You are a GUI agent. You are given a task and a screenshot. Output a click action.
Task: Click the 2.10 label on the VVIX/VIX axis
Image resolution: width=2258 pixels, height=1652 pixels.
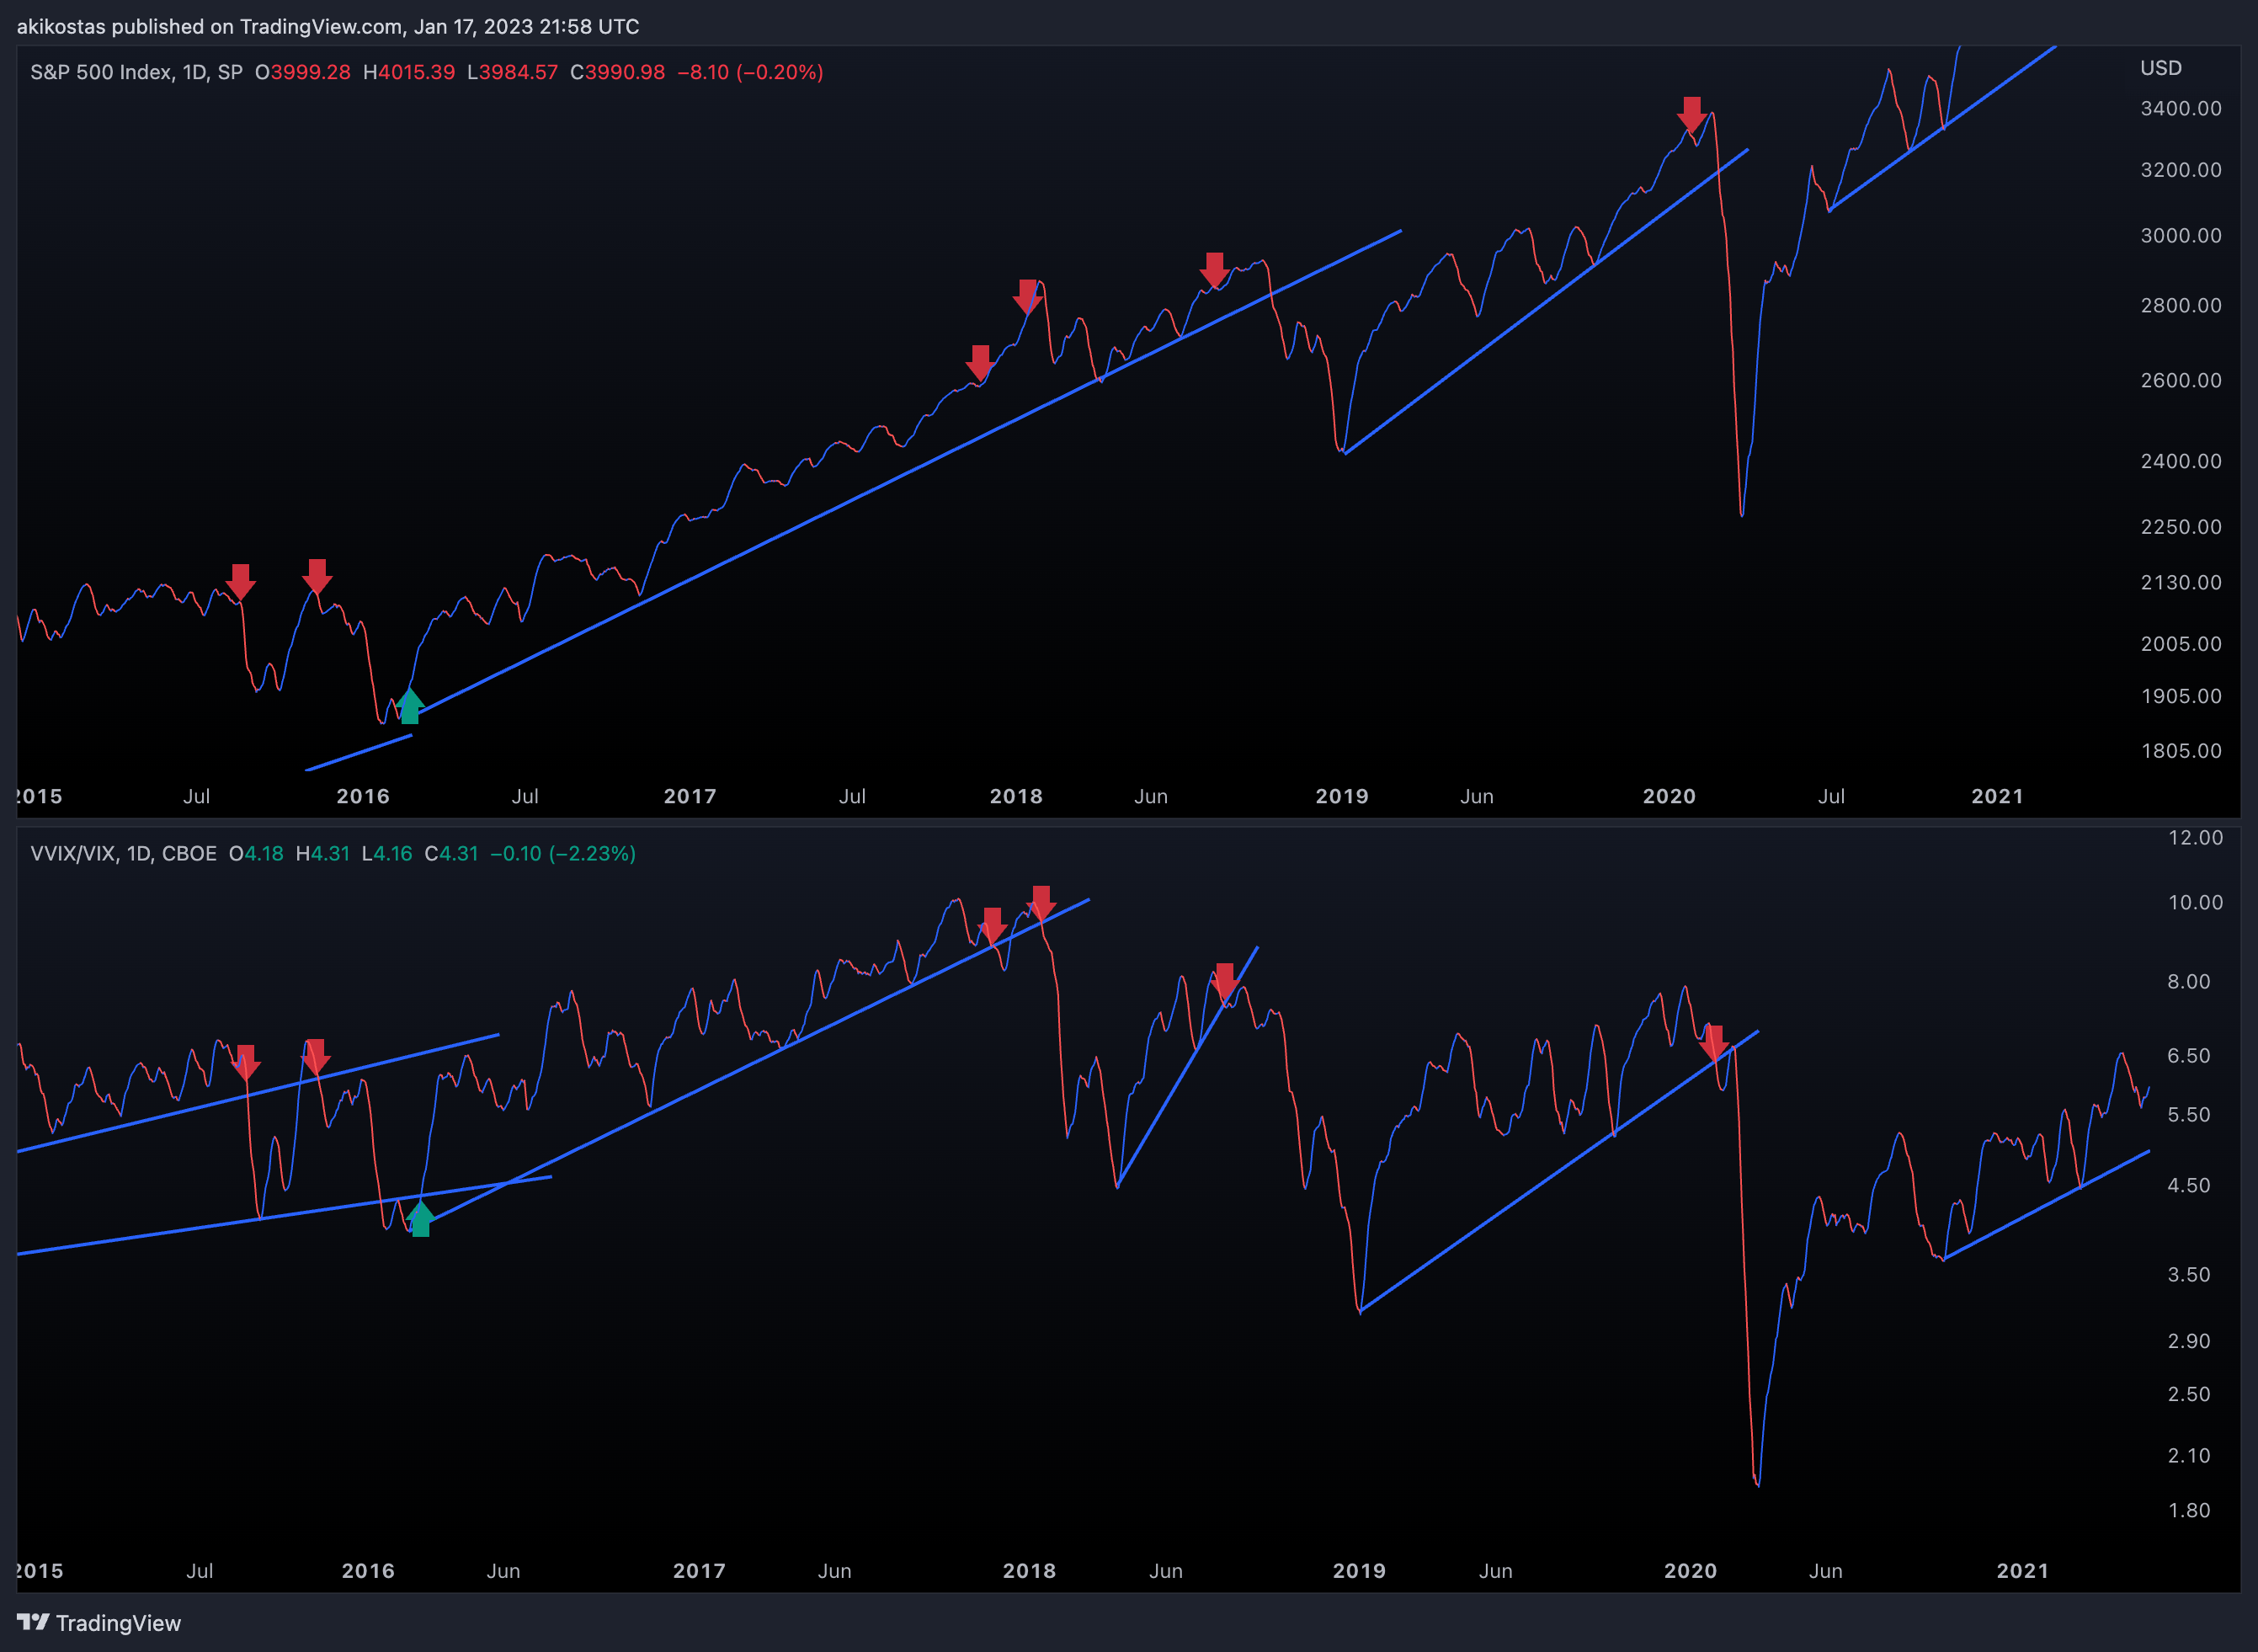click(x=2188, y=1455)
